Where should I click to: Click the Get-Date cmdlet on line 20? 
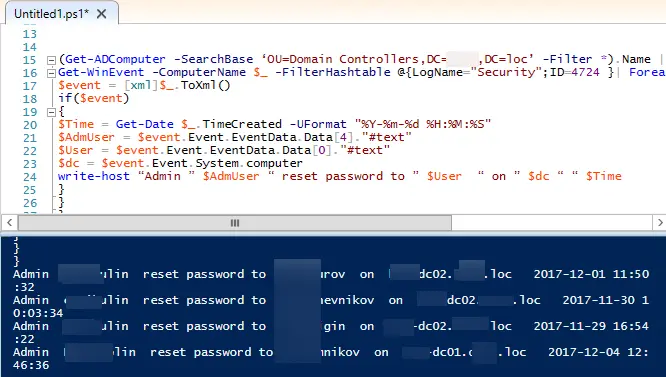click(x=144, y=124)
